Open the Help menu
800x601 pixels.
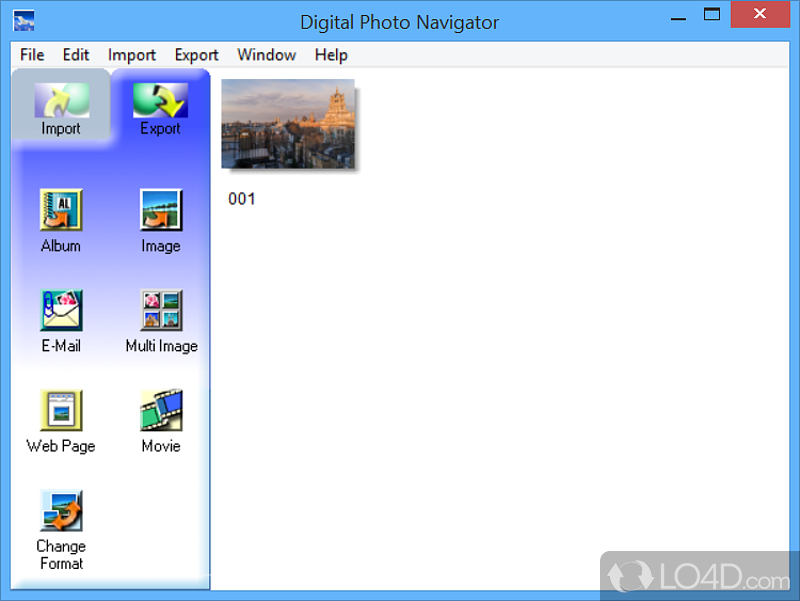click(331, 55)
